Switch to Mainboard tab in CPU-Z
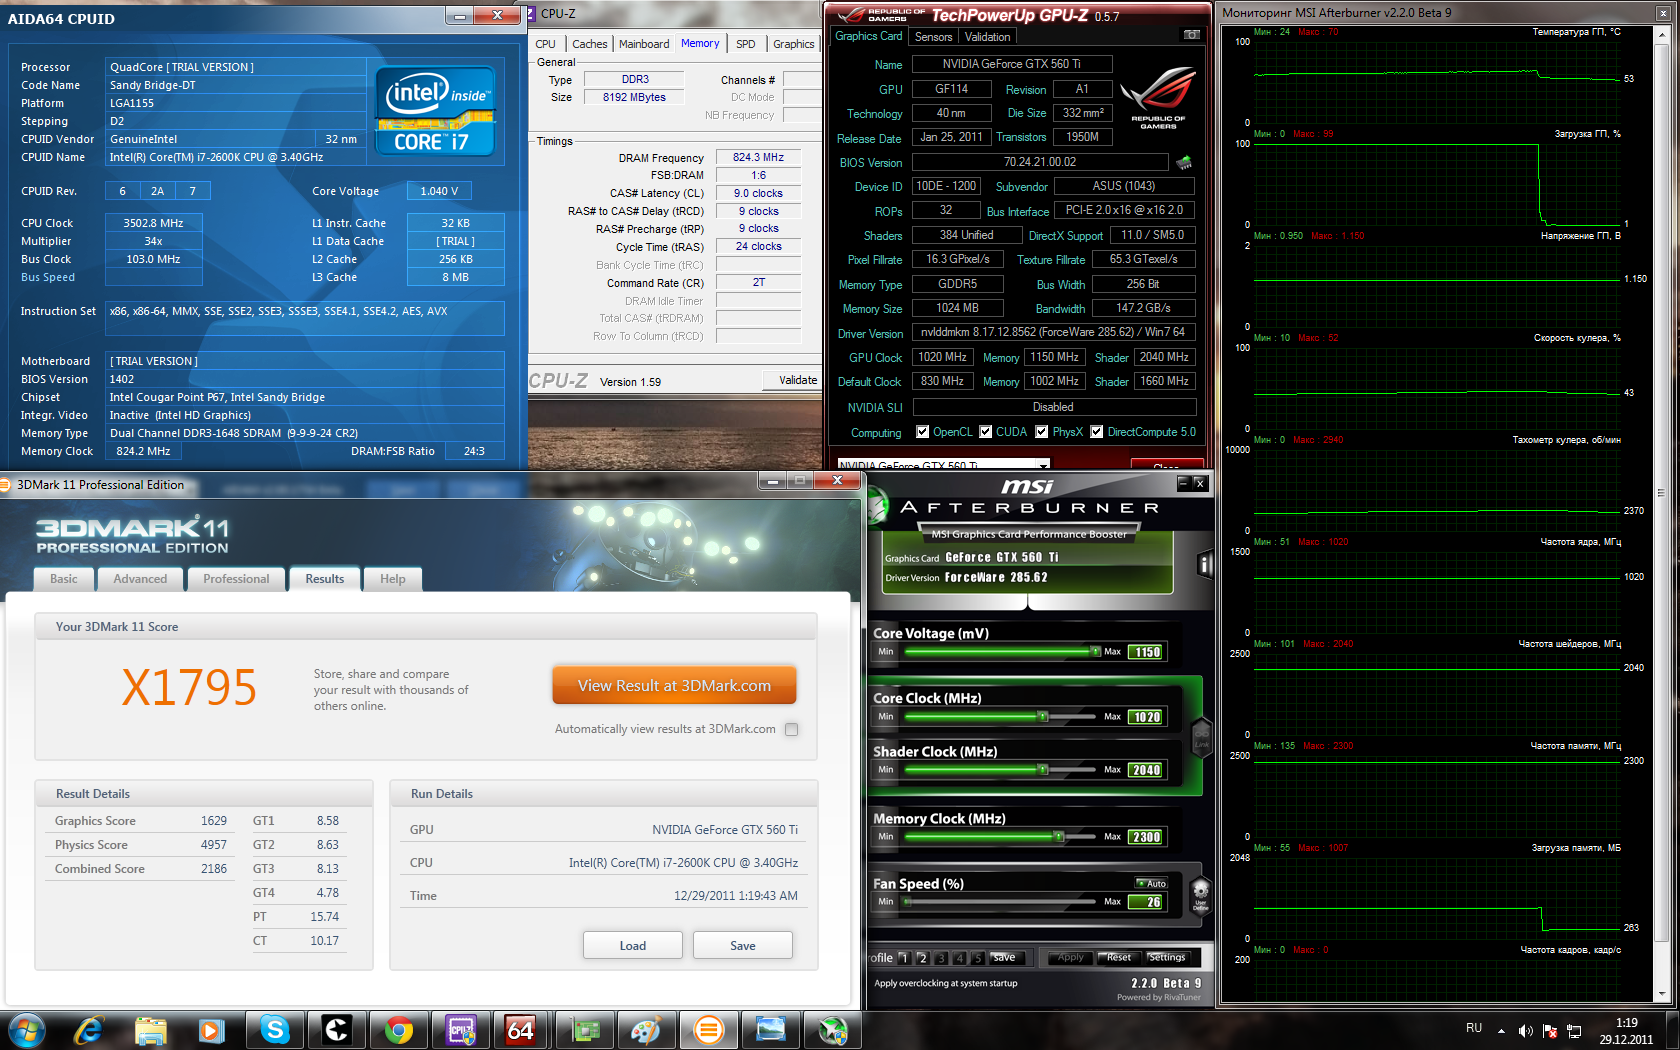 pos(644,44)
